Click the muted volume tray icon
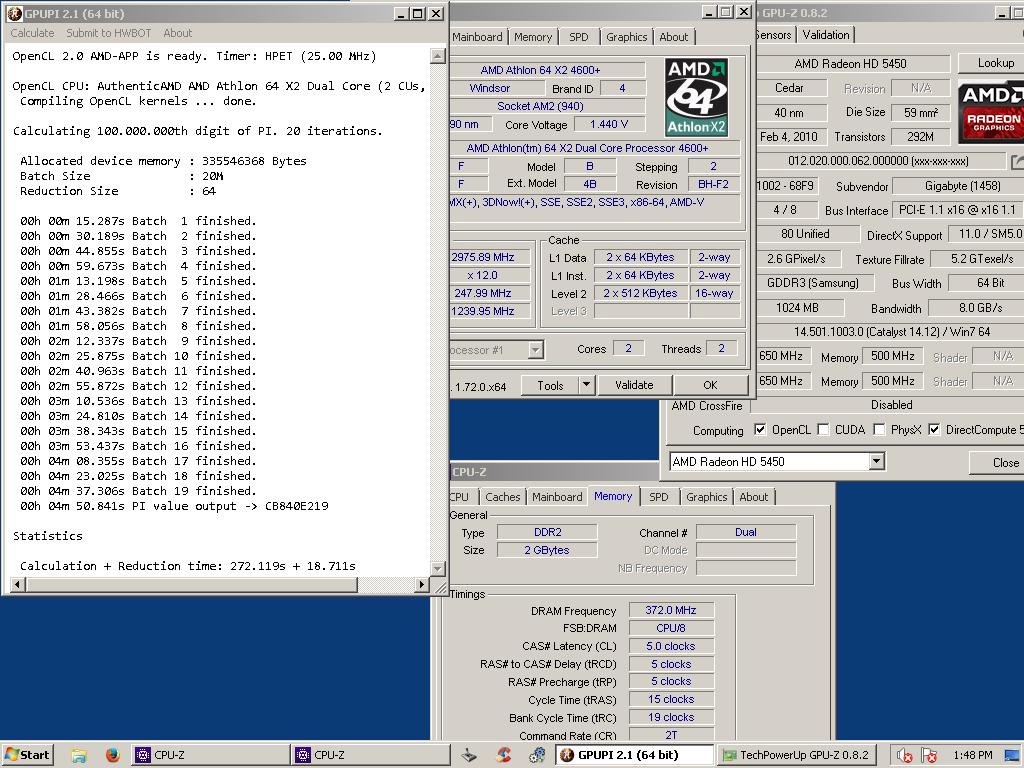 click(904, 756)
